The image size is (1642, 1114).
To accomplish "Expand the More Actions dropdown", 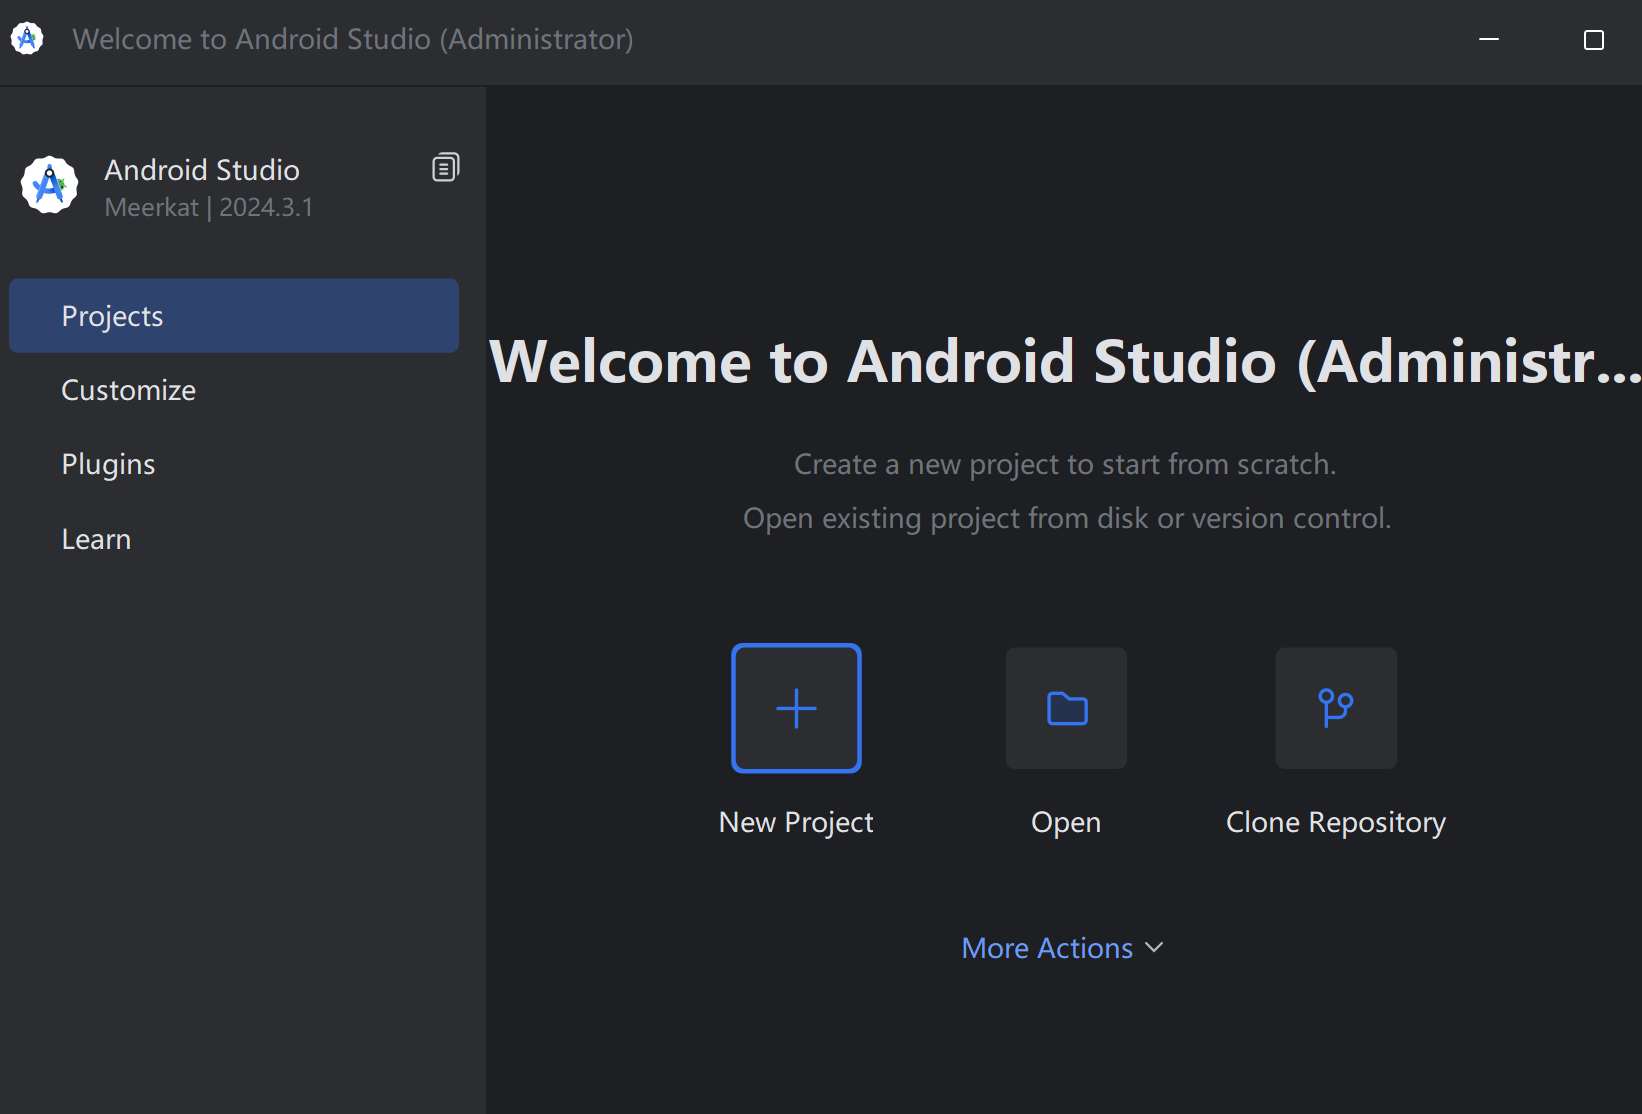I will tap(1062, 948).
